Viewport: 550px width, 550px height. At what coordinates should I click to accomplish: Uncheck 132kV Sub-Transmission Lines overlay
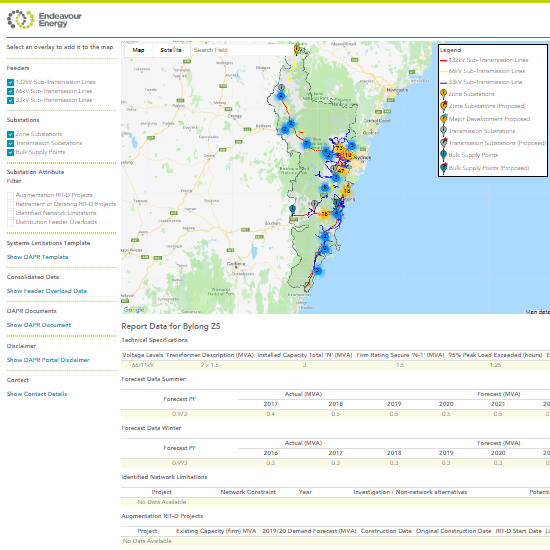pyautogui.click(x=10, y=82)
